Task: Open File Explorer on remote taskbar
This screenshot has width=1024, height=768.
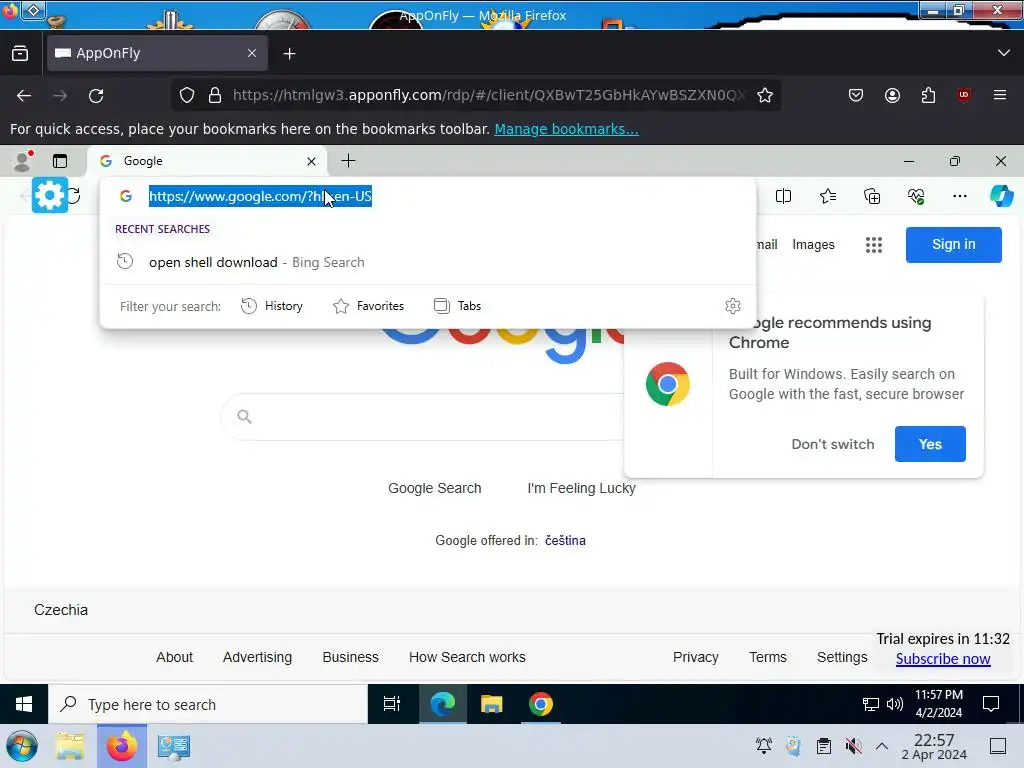Action: click(x=491, y=704)
